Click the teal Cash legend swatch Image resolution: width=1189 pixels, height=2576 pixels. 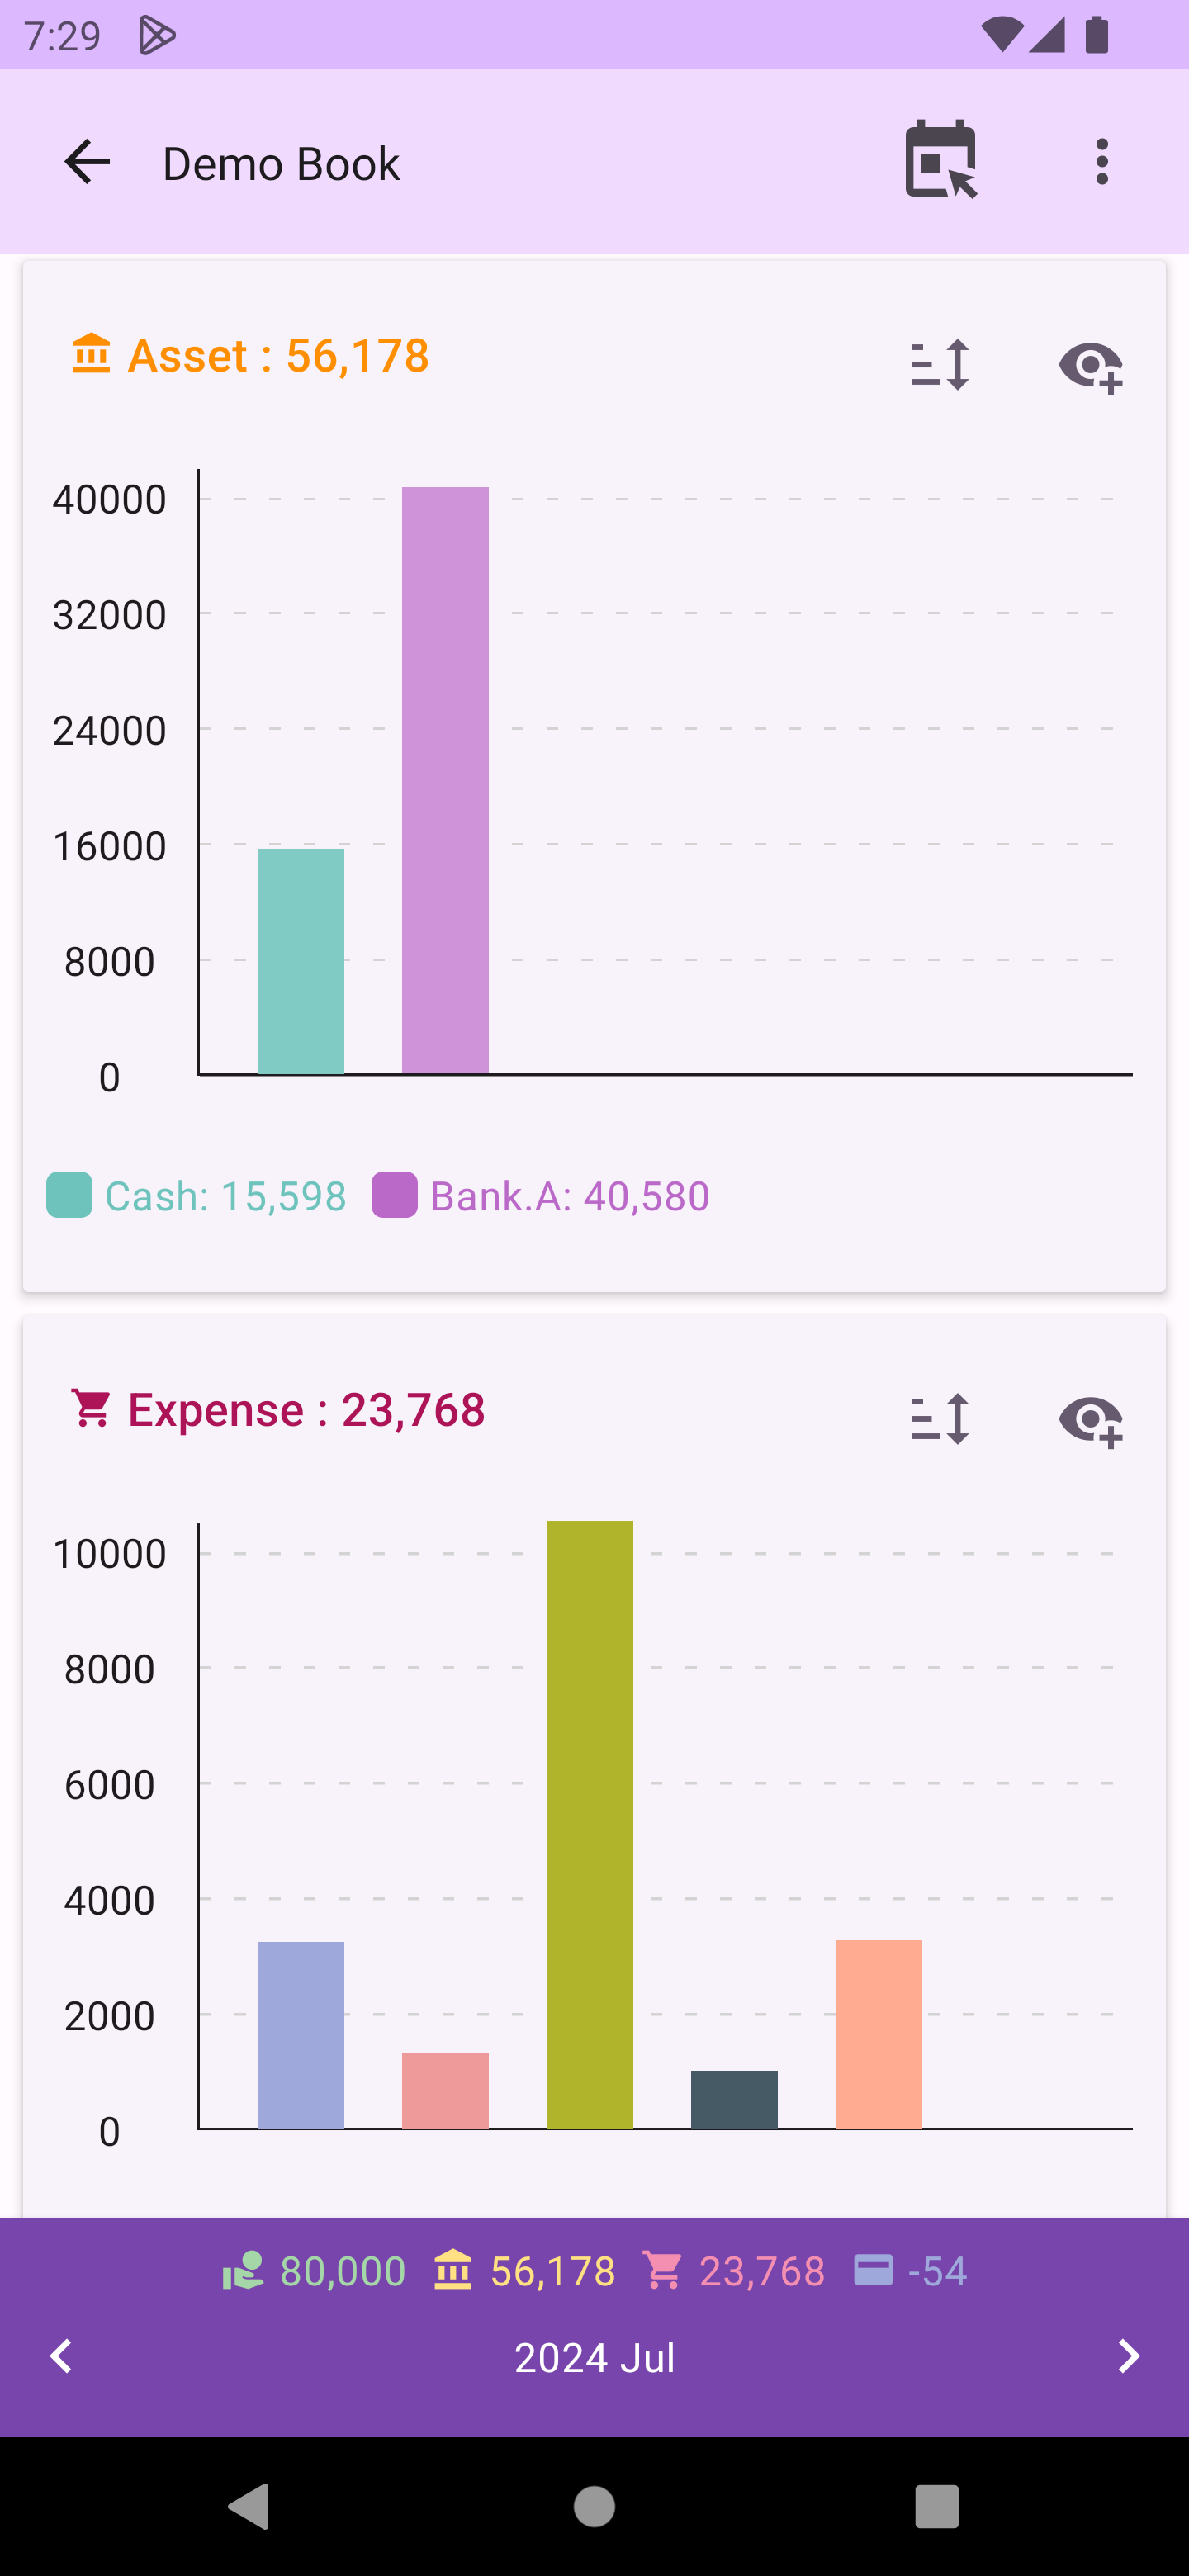click(x=70, y=1195)
